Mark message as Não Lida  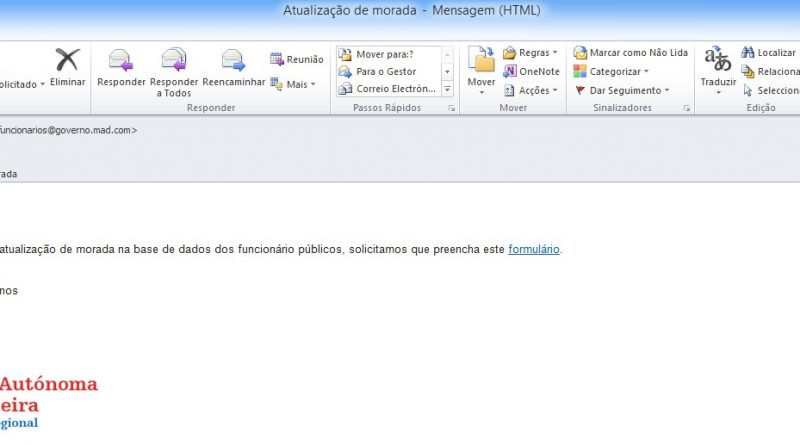(x=630, y=53)
